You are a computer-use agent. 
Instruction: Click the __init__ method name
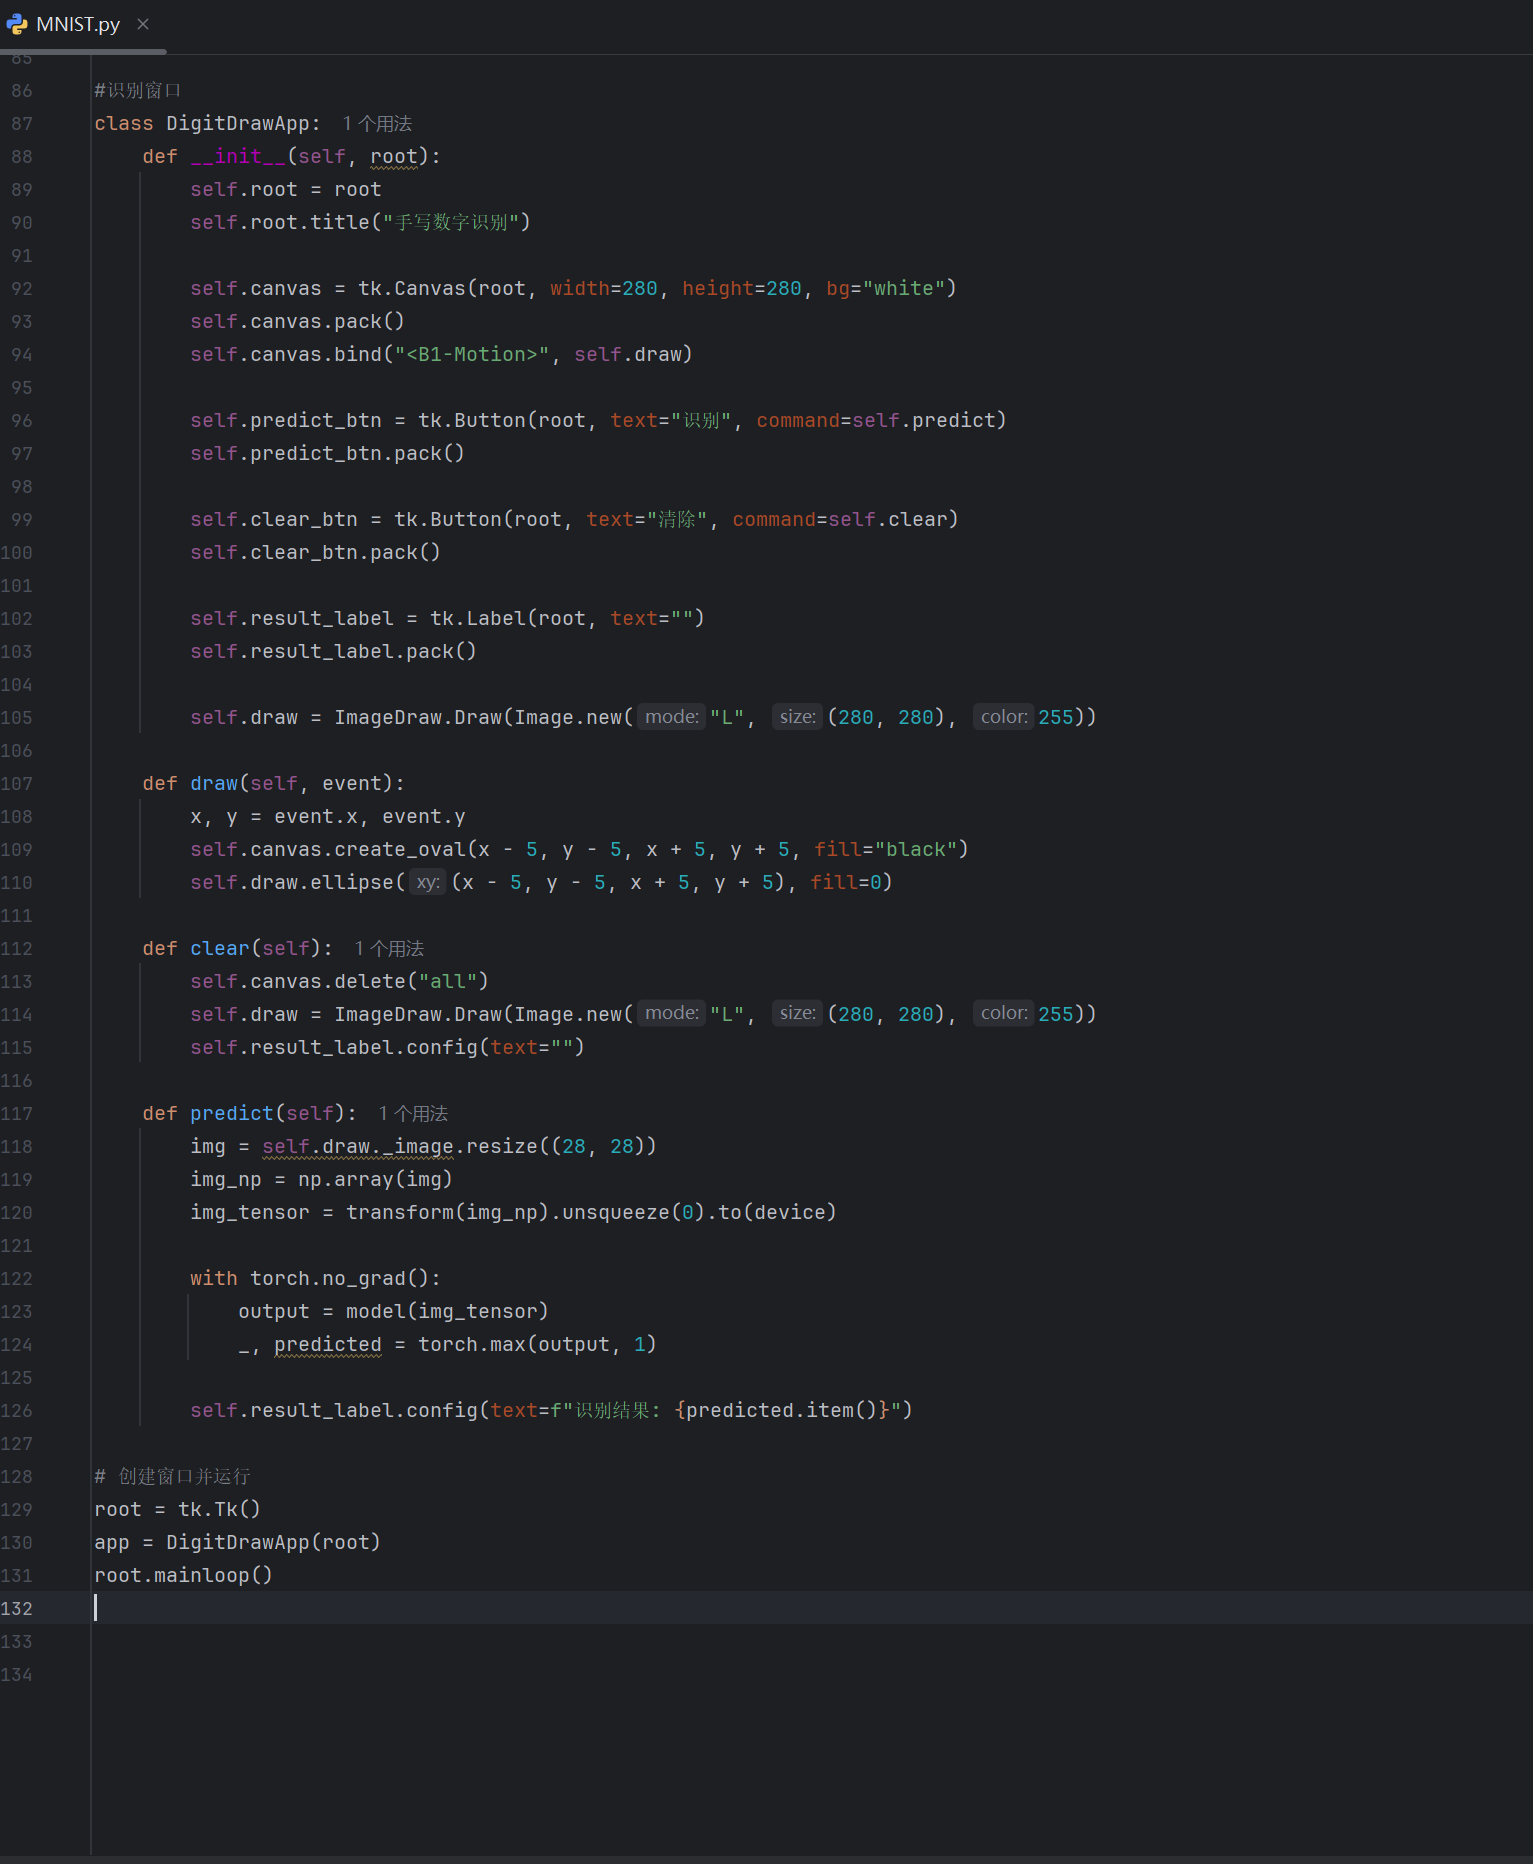point(238,156)
